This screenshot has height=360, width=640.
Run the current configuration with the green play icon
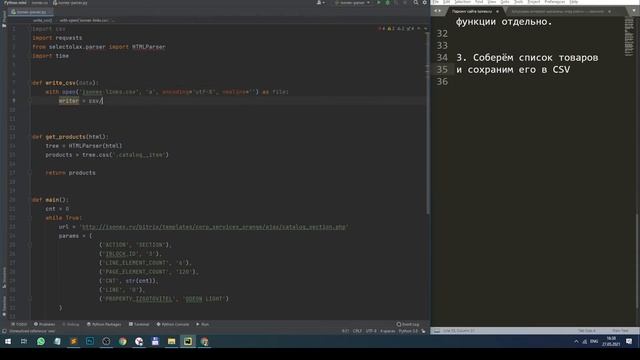(x=379, y=3)
